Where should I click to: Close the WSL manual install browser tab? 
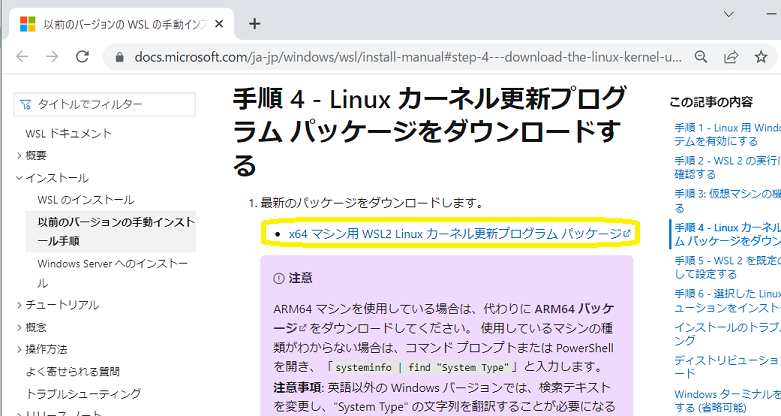(x=219, y=24)
